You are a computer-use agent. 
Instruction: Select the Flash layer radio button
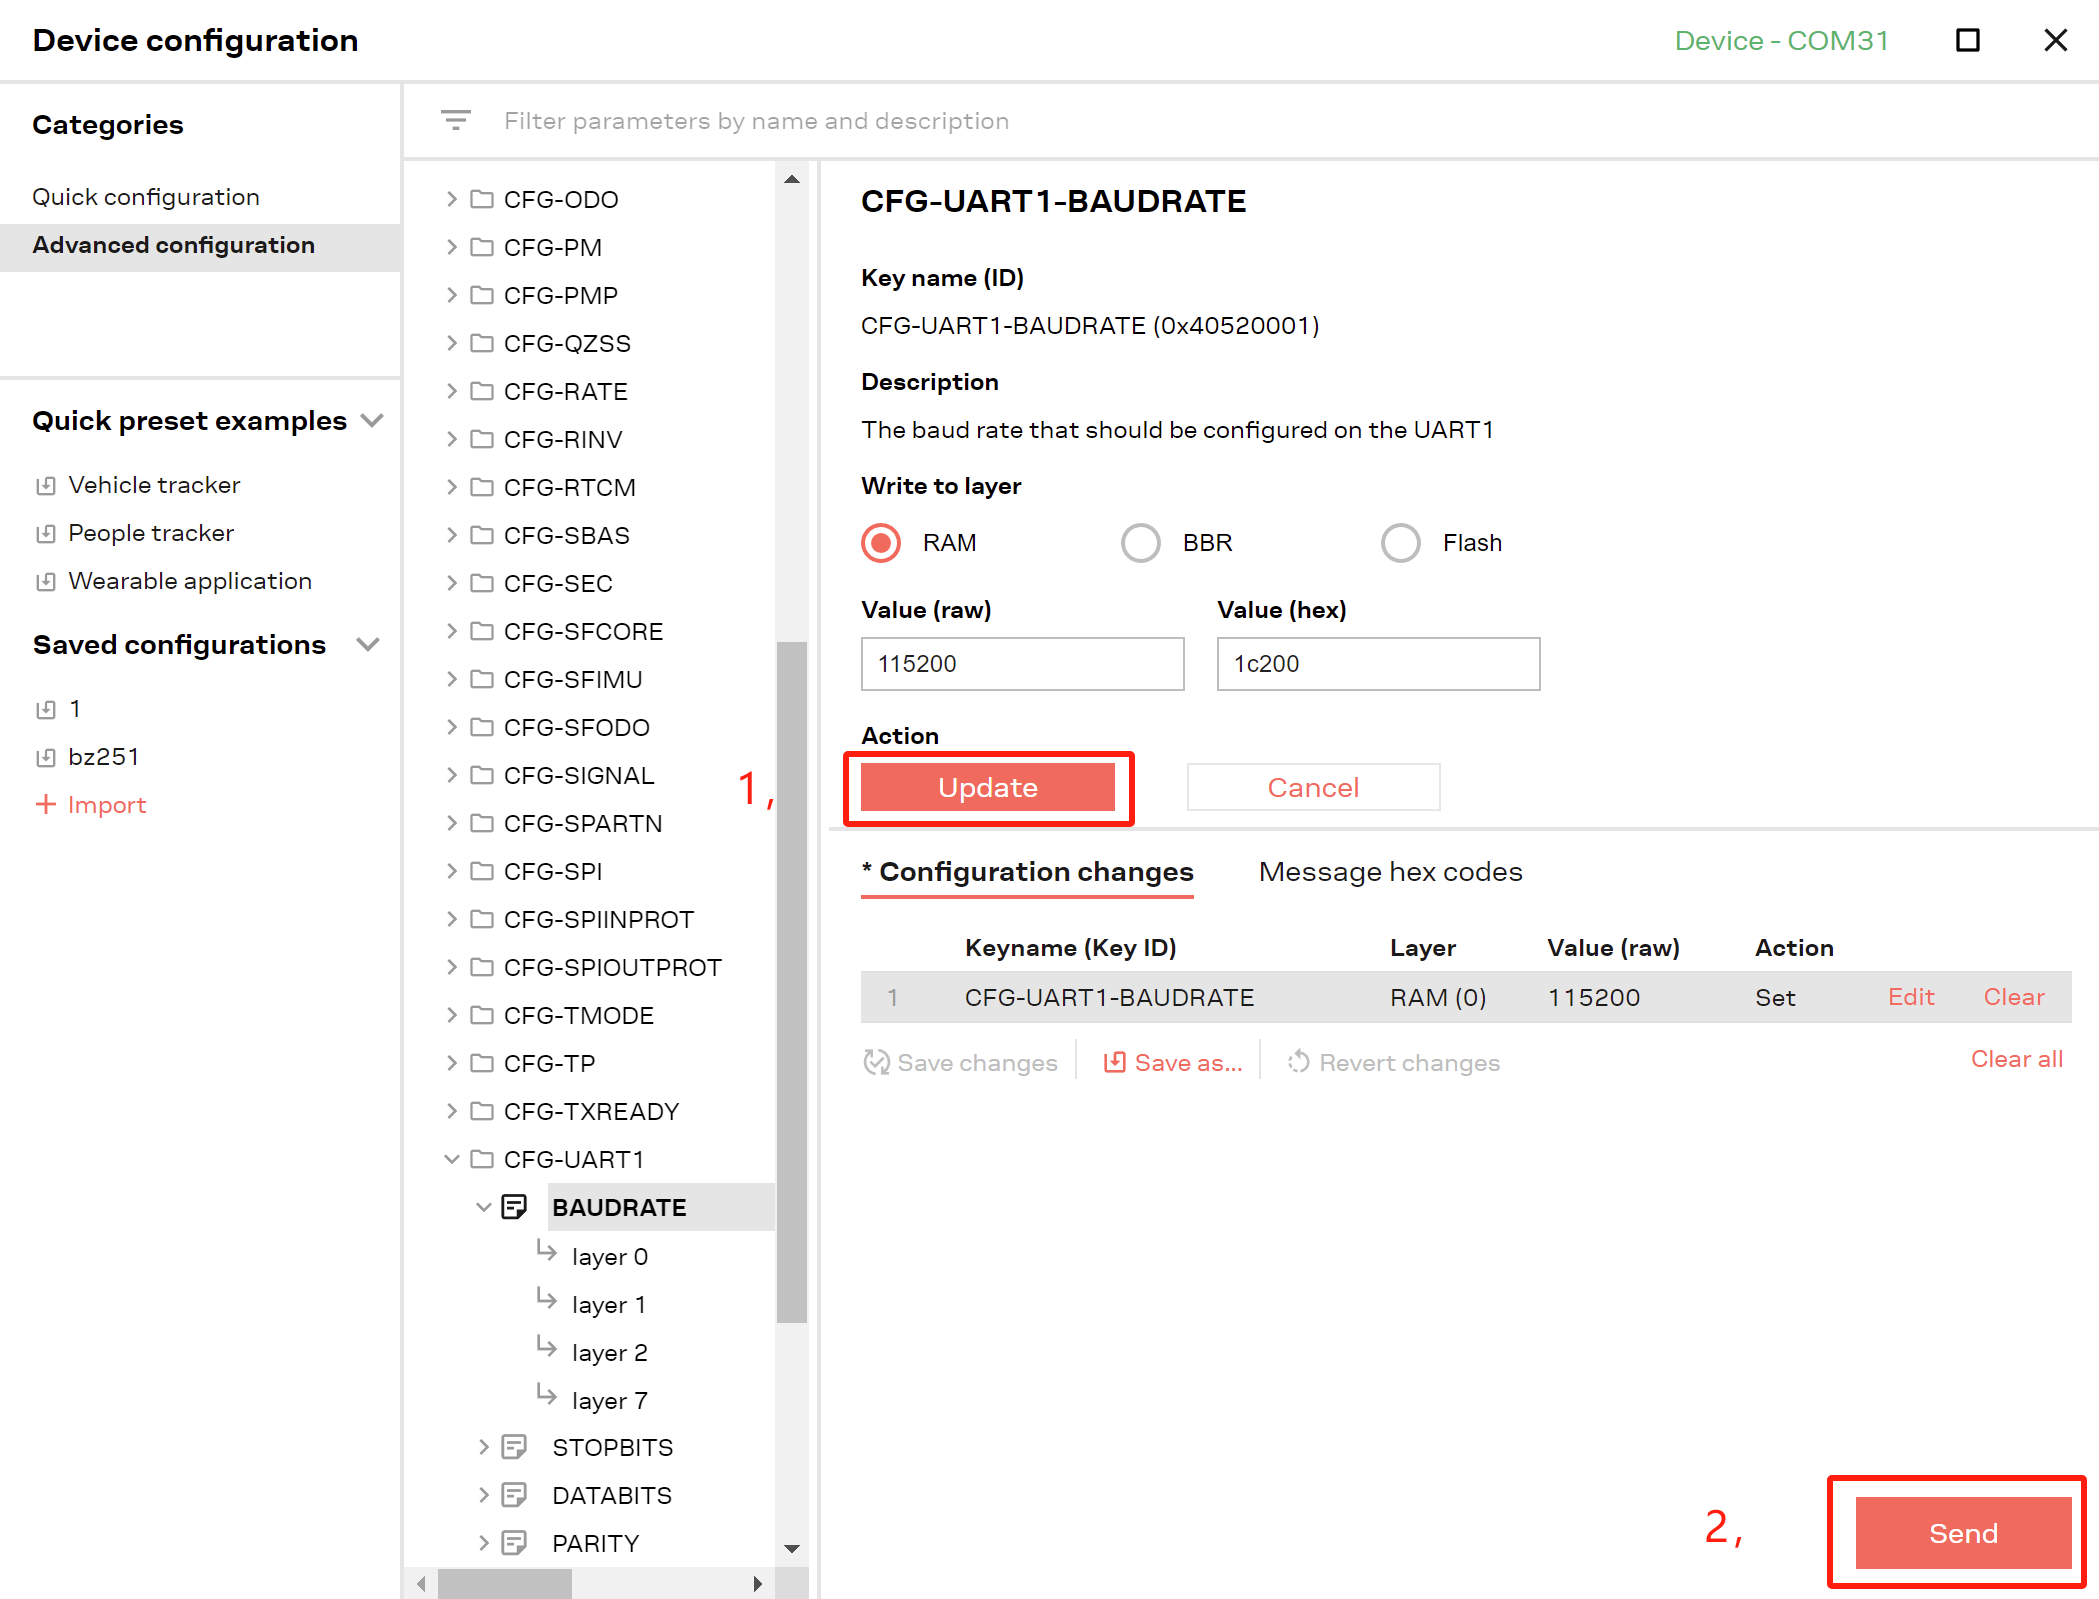coord(1401,543)
